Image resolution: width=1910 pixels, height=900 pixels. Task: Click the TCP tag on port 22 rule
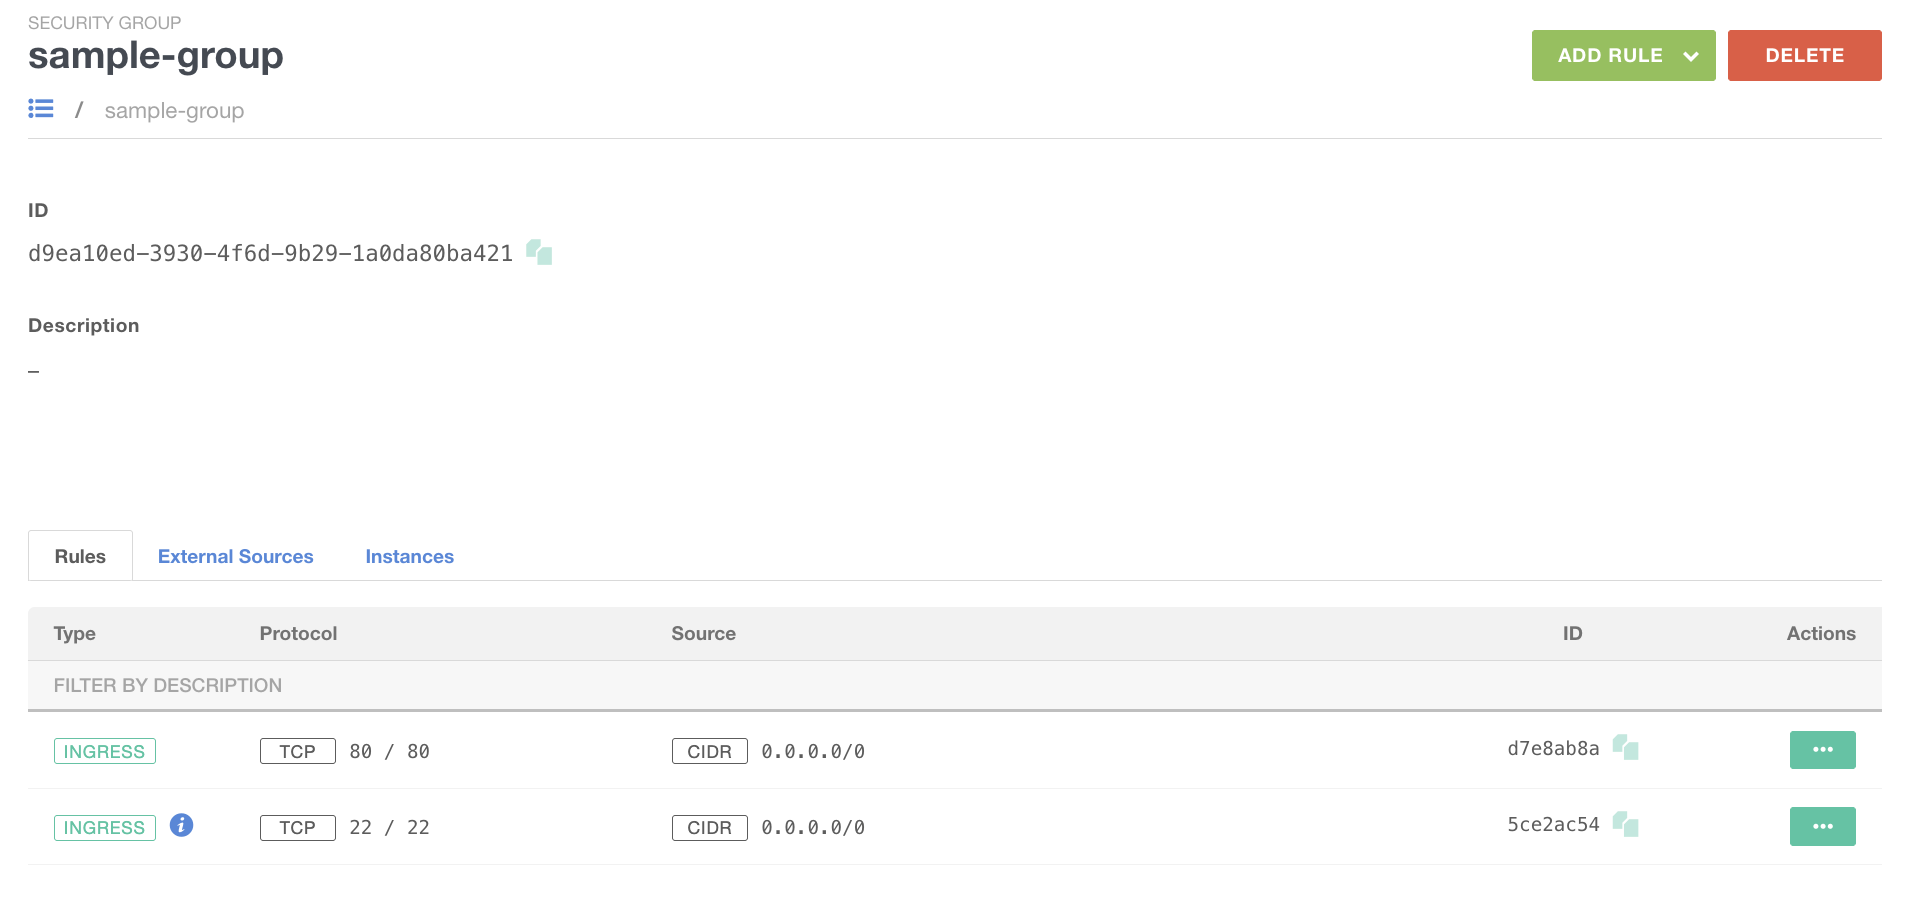click(x=297, y=828)
